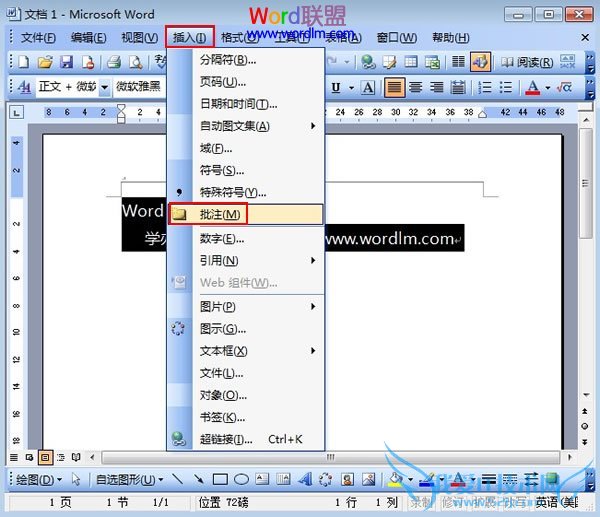Viewport: 600px width, 517px height.
Task: Select the Oval drawing tool
Action: coord(241,479)
